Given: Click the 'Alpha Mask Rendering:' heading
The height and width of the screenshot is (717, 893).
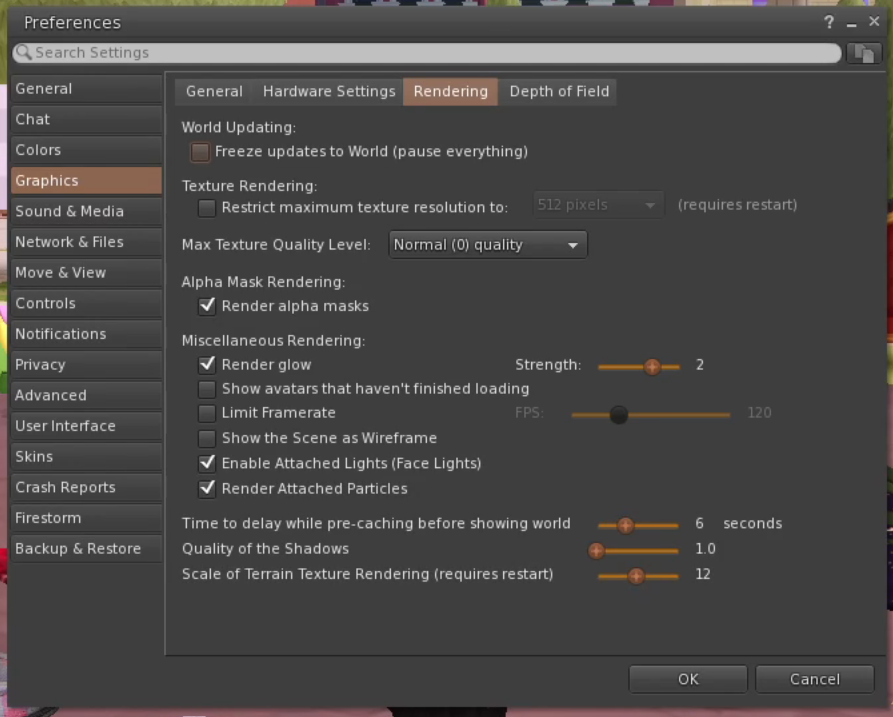Looking at the screenshot, I should click(263, 282).
